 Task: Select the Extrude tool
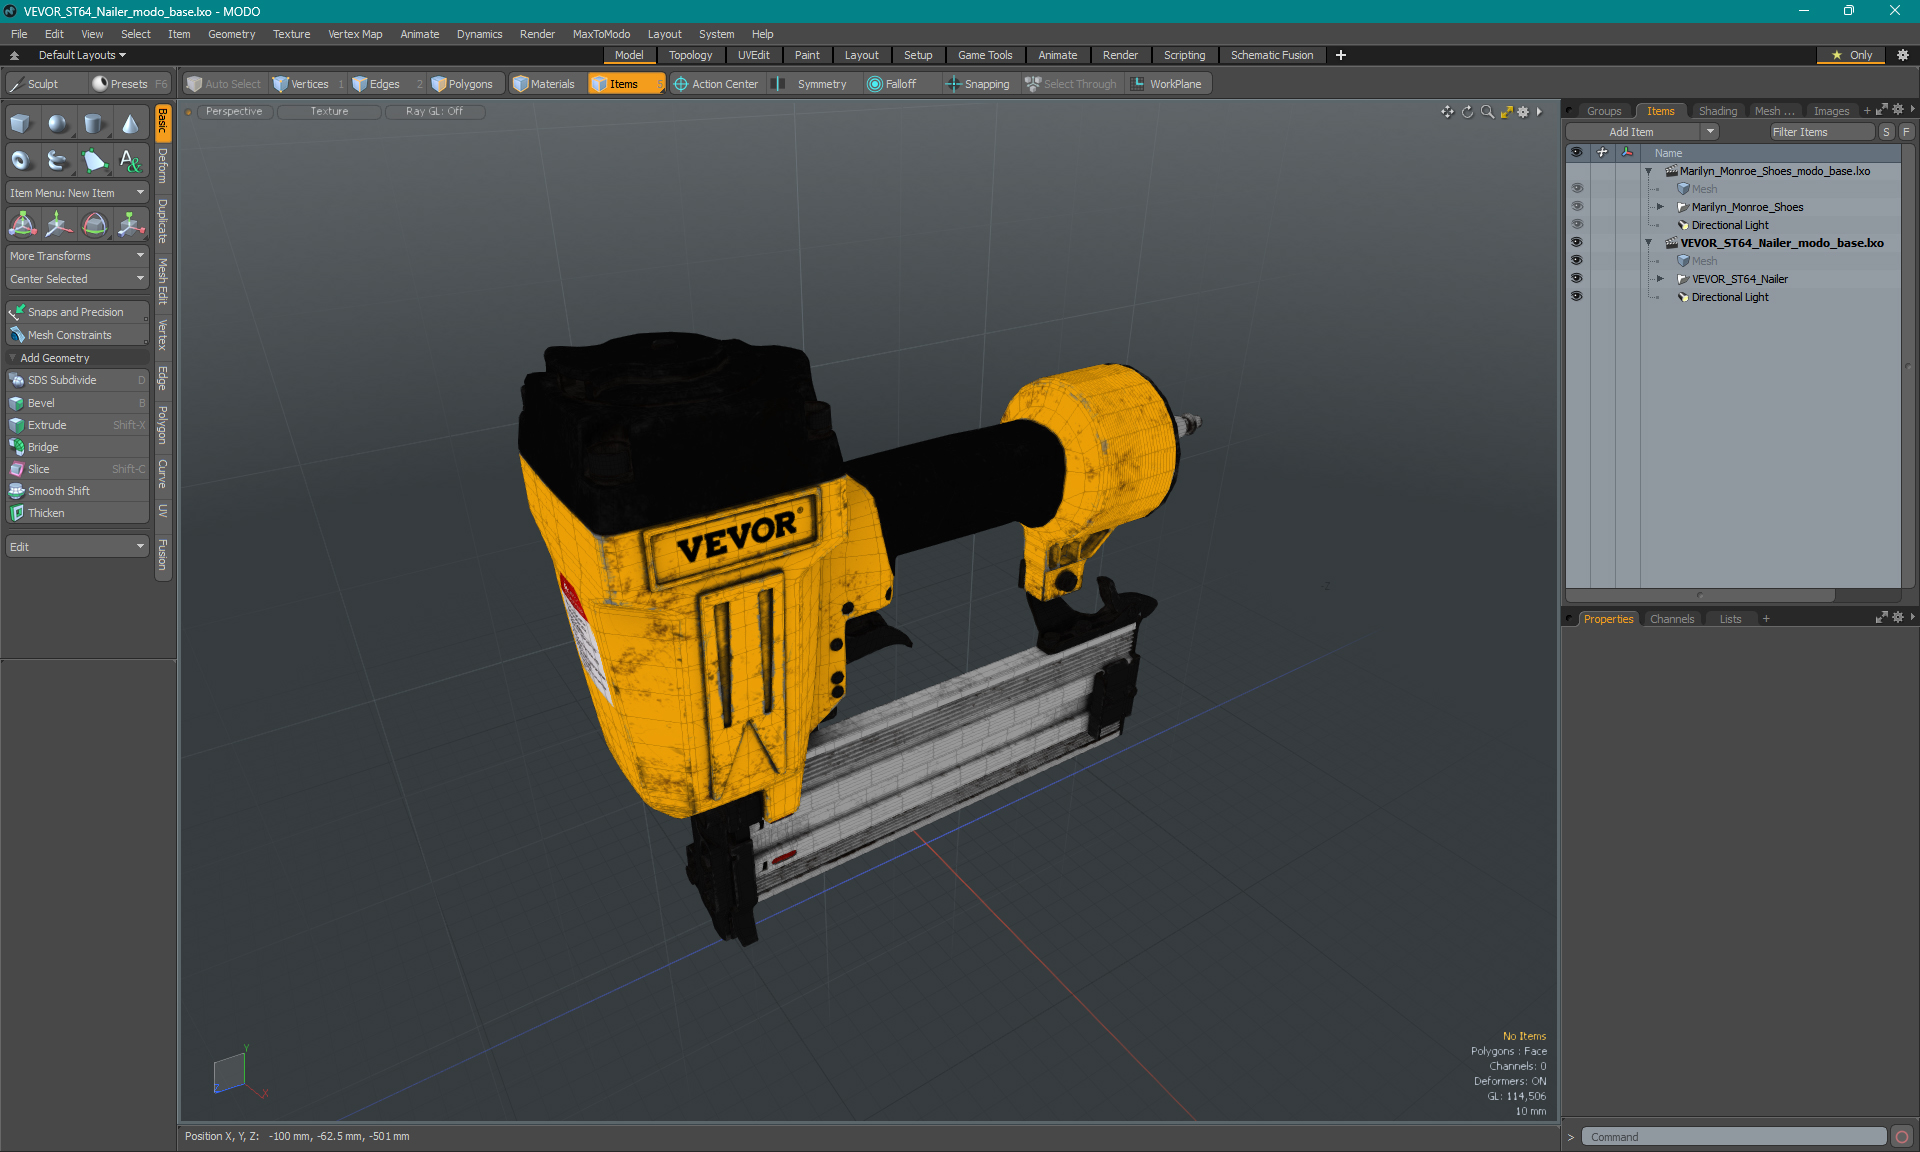pos(77,425)
